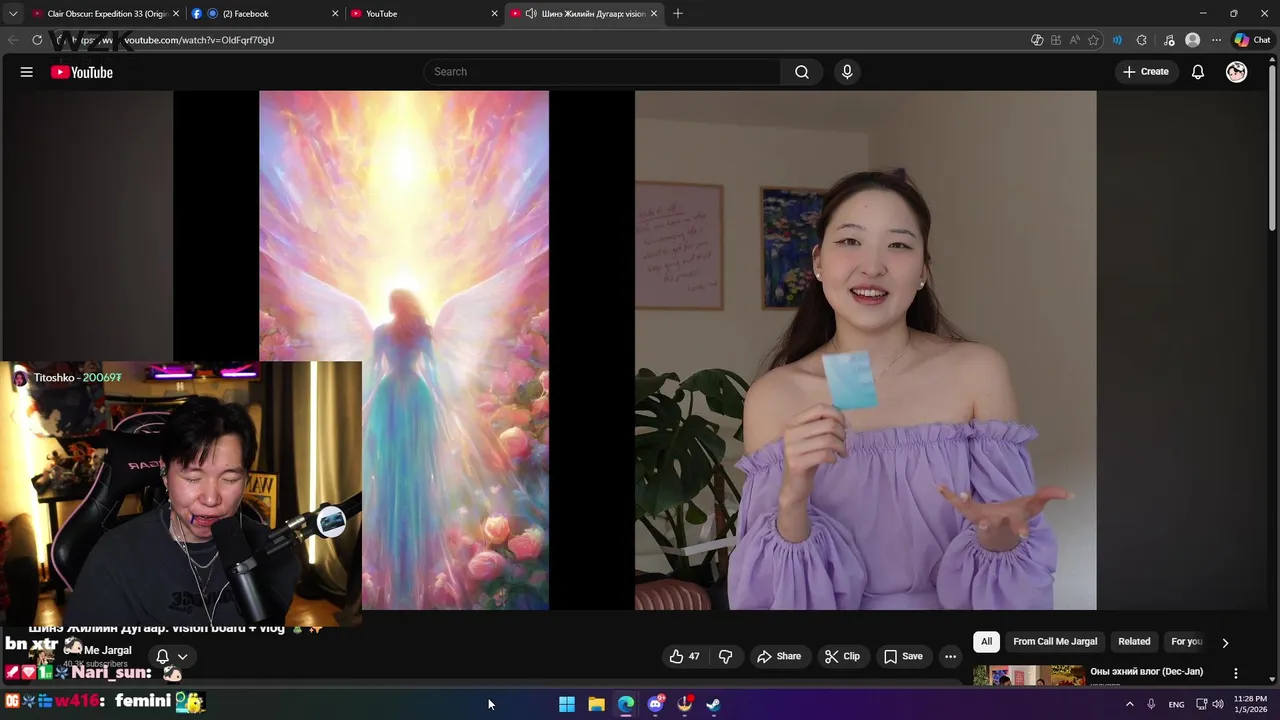The width and height of the screenshot is (1280, 720).
Task: Dislike the video
Action: [x=726, y=656]
